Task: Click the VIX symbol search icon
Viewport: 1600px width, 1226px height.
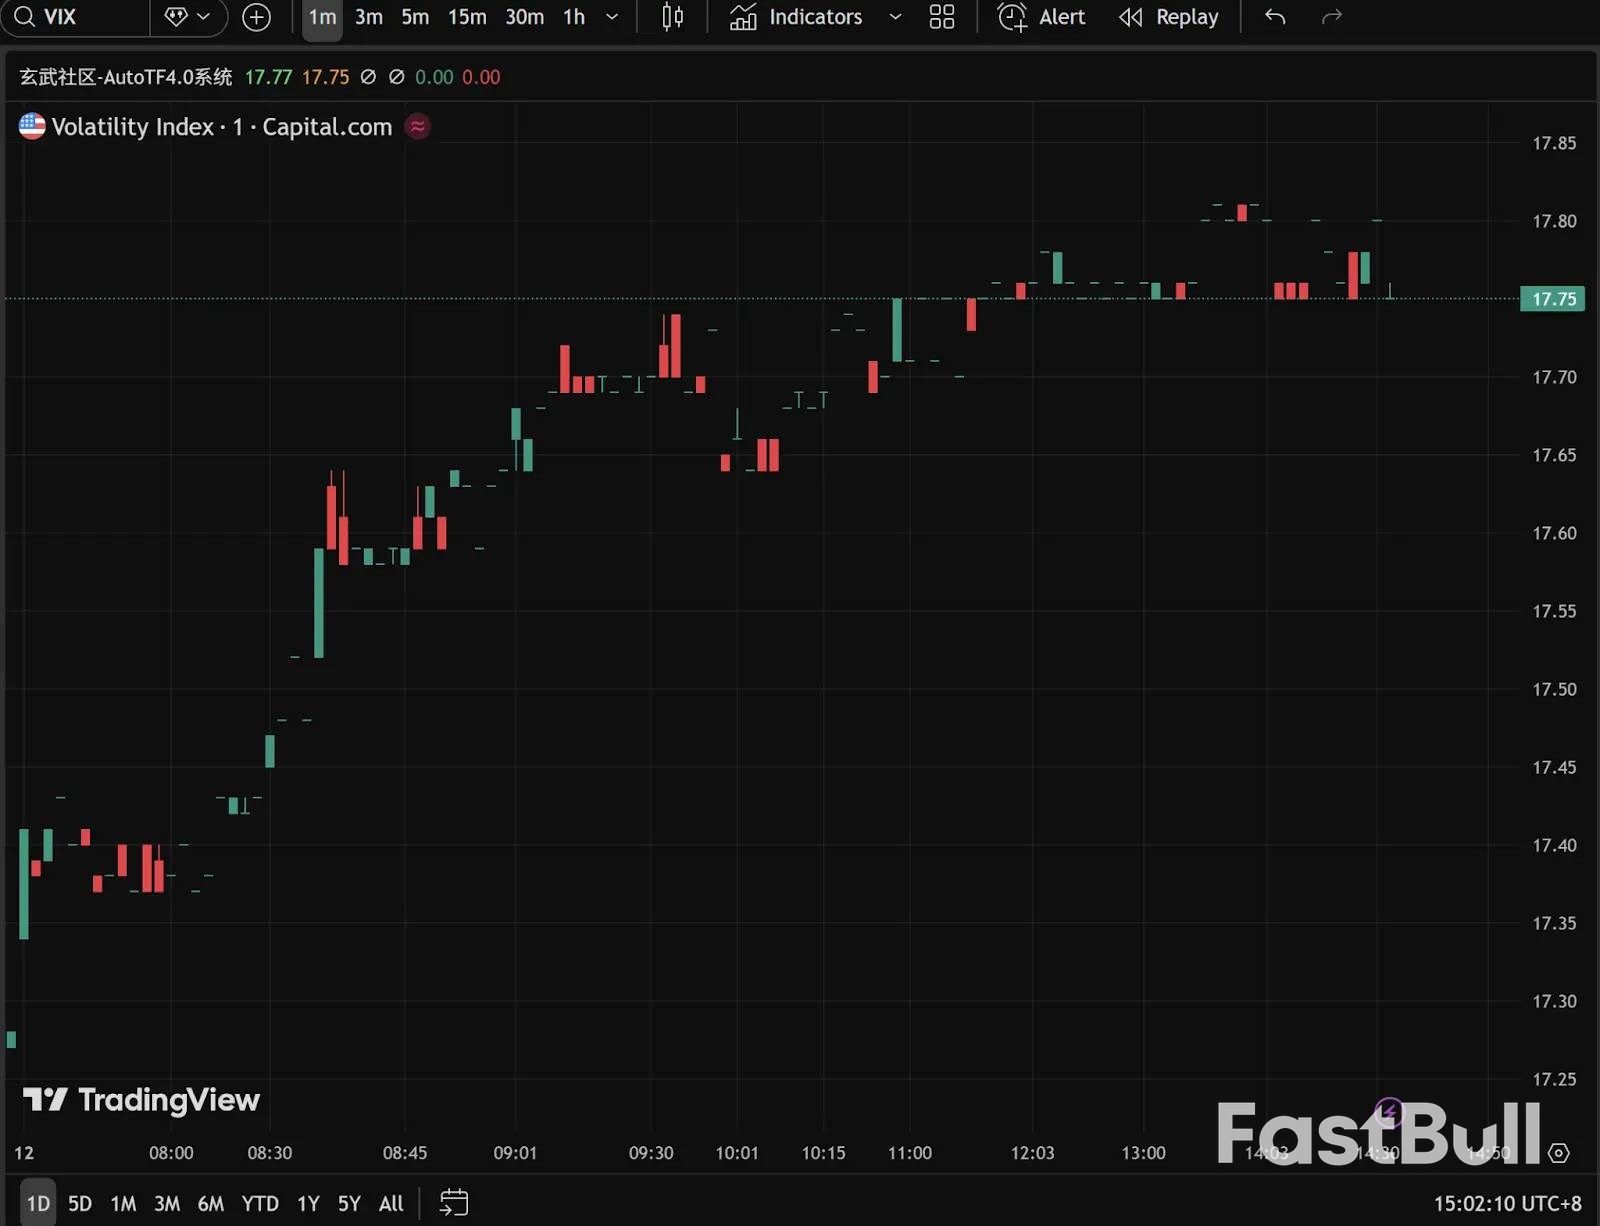Action: pos(25,17)
